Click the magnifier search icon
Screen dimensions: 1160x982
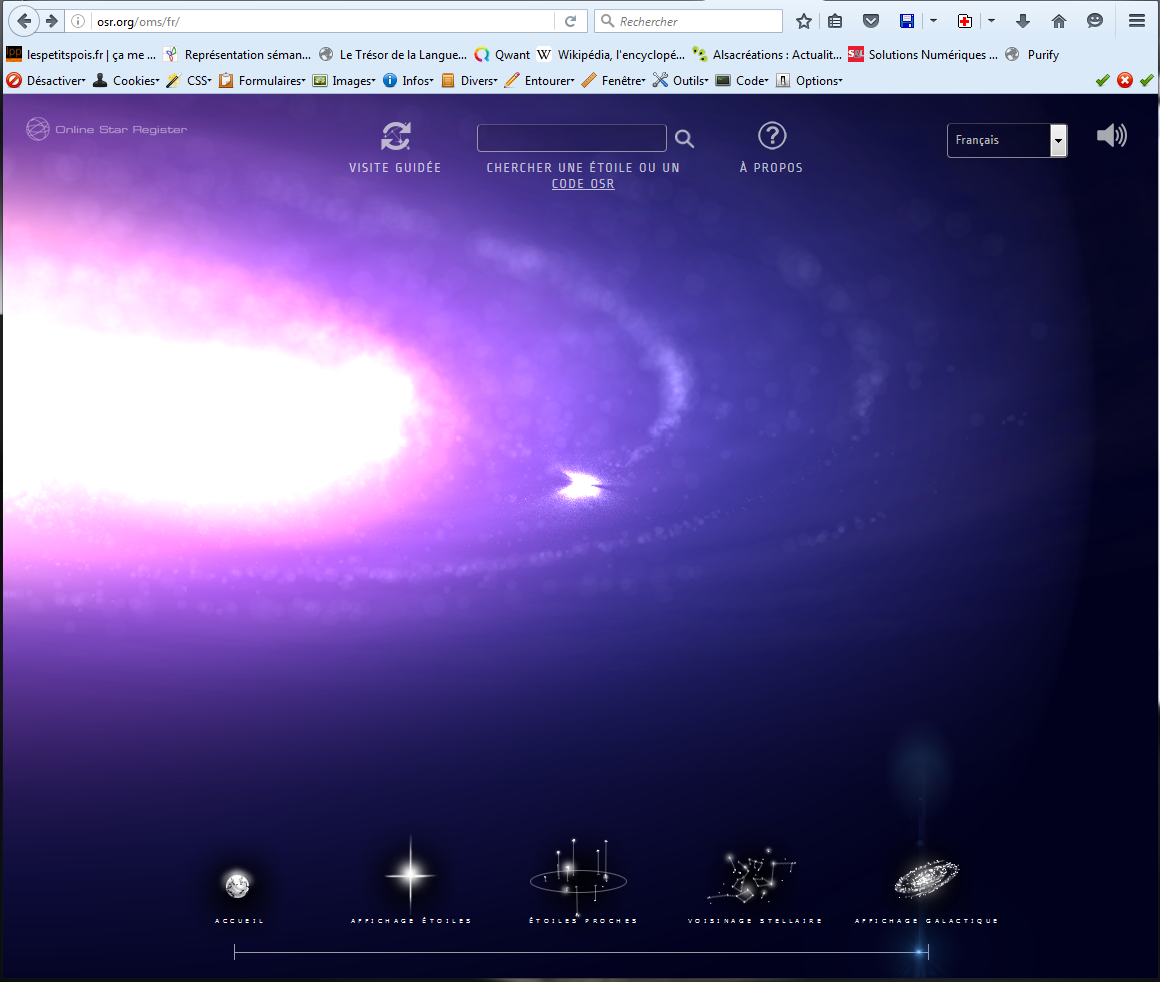pos(684,139)
